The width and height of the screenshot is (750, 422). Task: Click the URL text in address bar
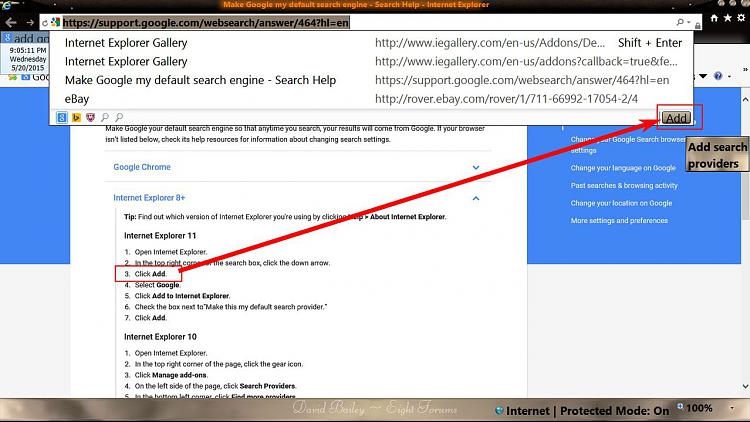pos(206,22)
